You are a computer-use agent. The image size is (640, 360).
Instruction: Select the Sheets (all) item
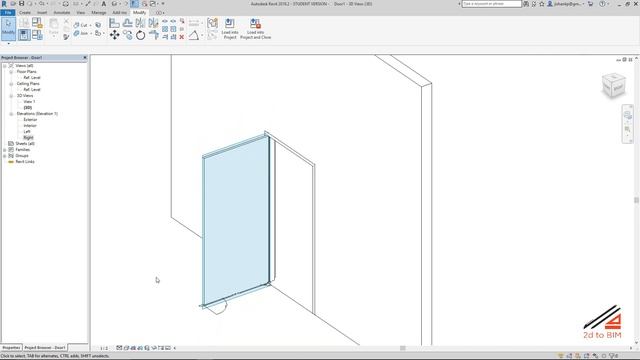[25, 144]
